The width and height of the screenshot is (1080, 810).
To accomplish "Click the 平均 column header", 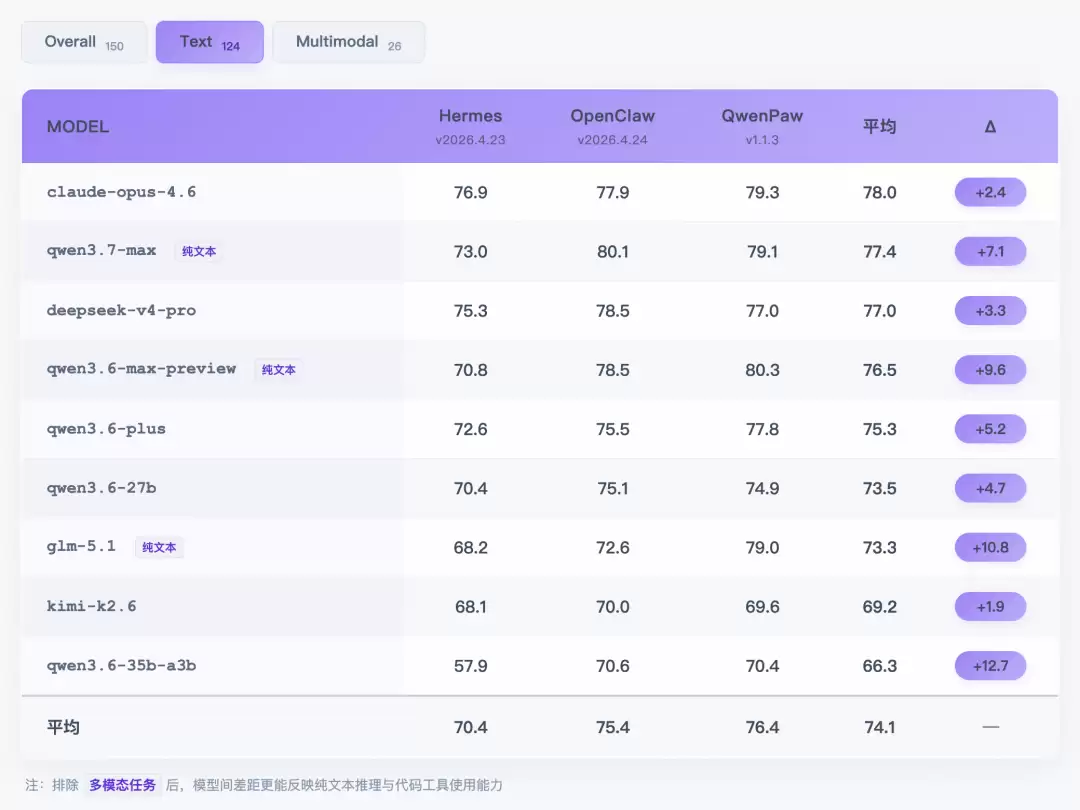I will coord(880,127).
